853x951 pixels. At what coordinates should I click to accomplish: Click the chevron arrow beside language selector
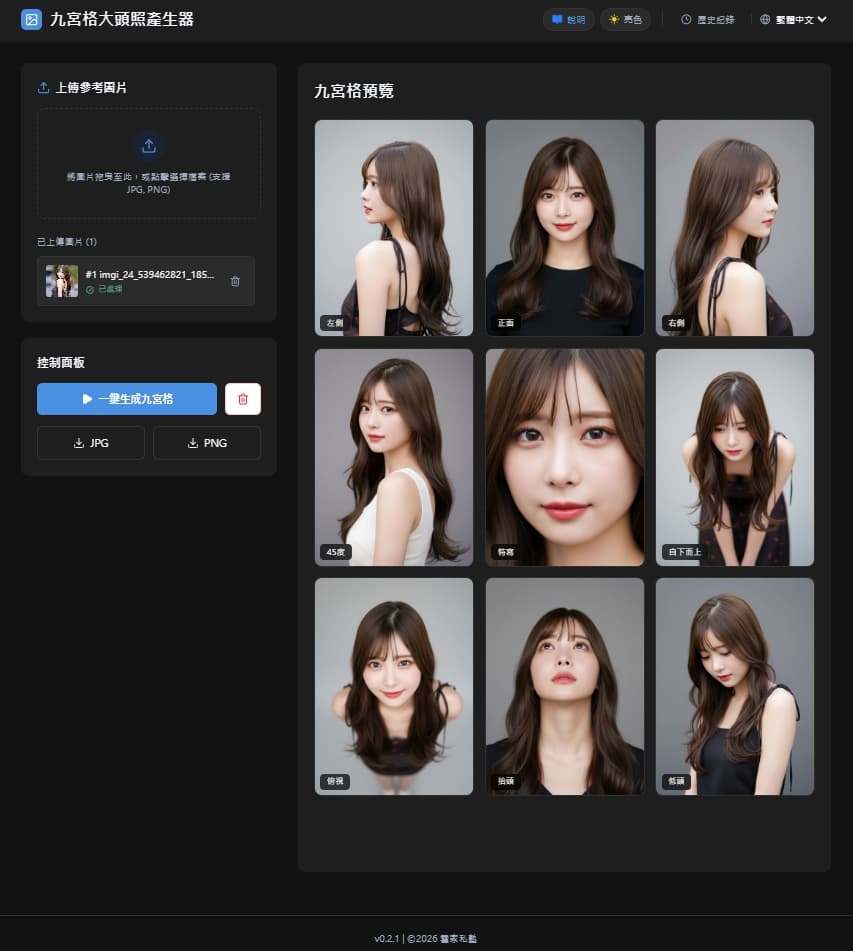822,19
